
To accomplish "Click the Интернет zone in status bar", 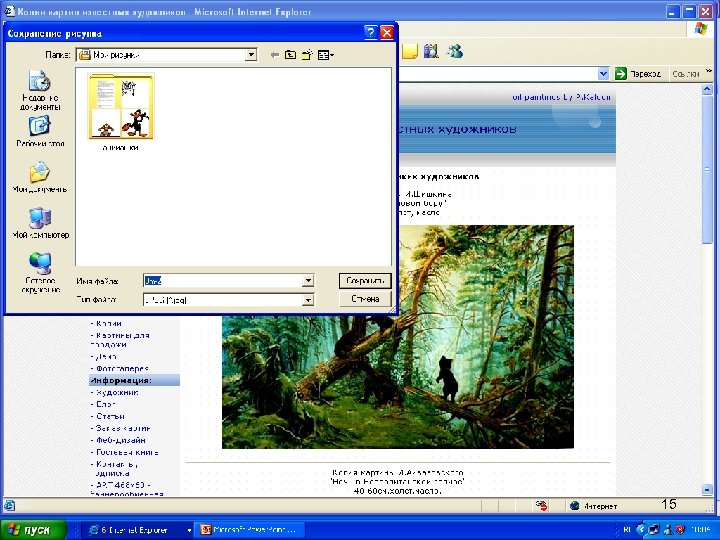I will click(x=593, y=506).
